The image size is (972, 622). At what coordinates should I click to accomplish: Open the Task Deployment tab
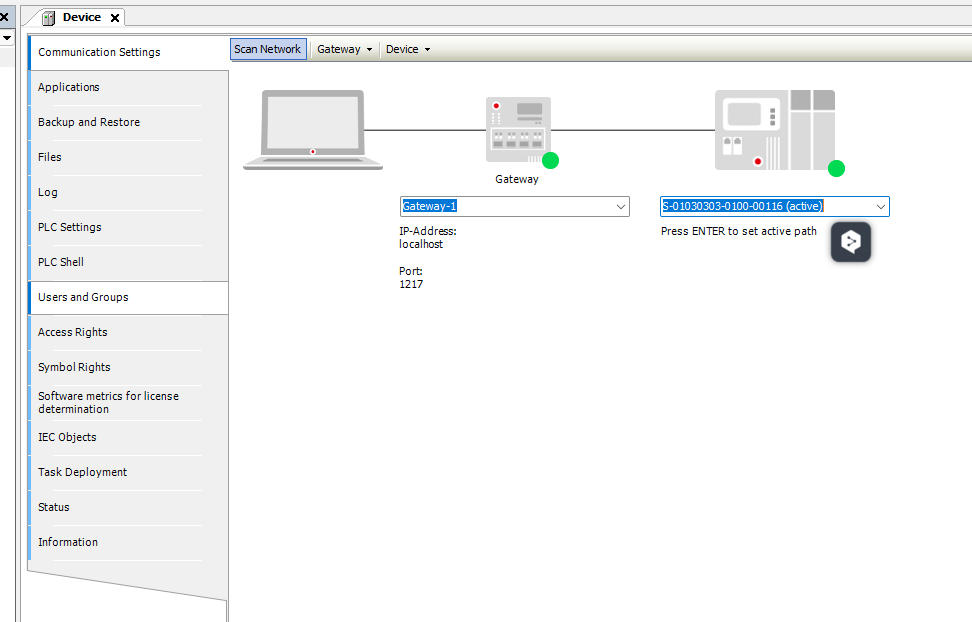click(129, 473)
